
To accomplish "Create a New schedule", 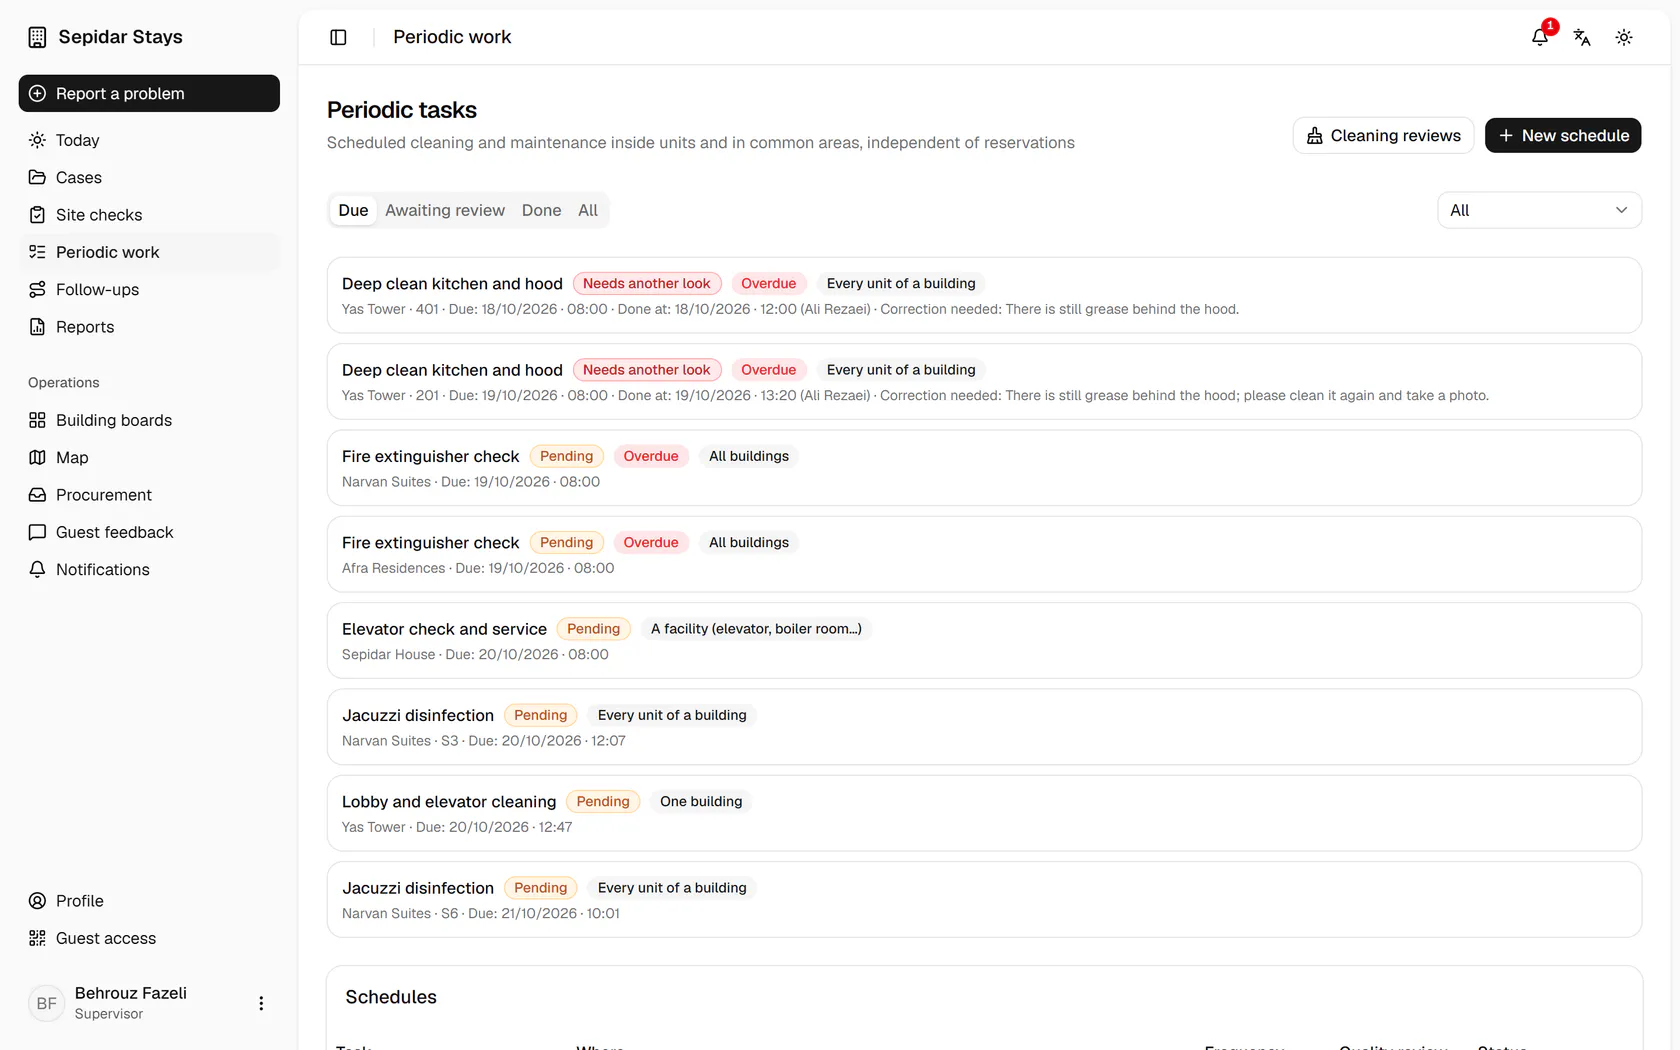I will tap(1563, 135).
